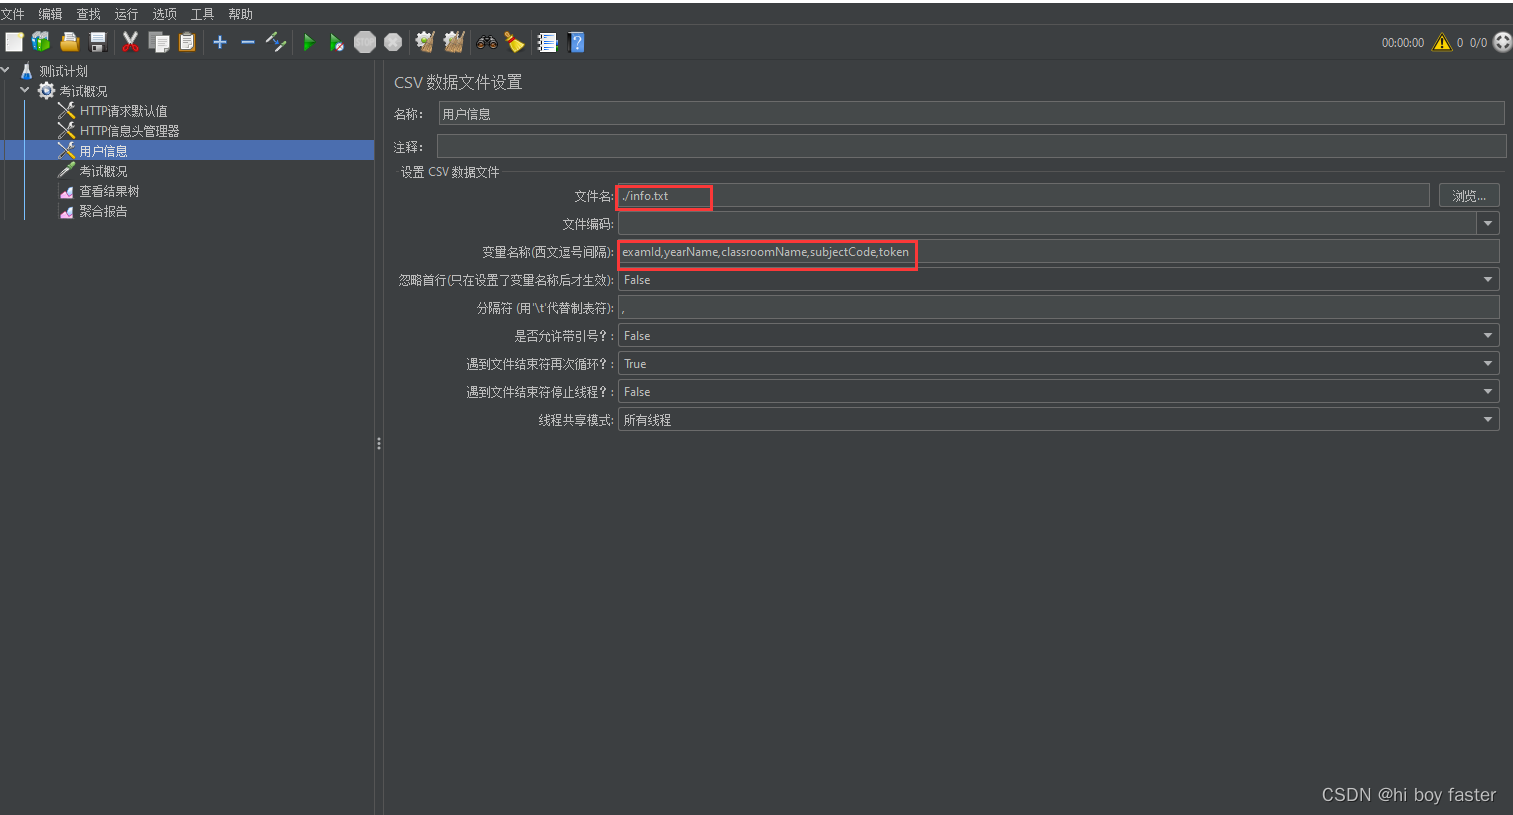This screenshot has width=1513, height=815.
Task: Open the 是否允许带引号 dropdown
Action: [1059, 336]
